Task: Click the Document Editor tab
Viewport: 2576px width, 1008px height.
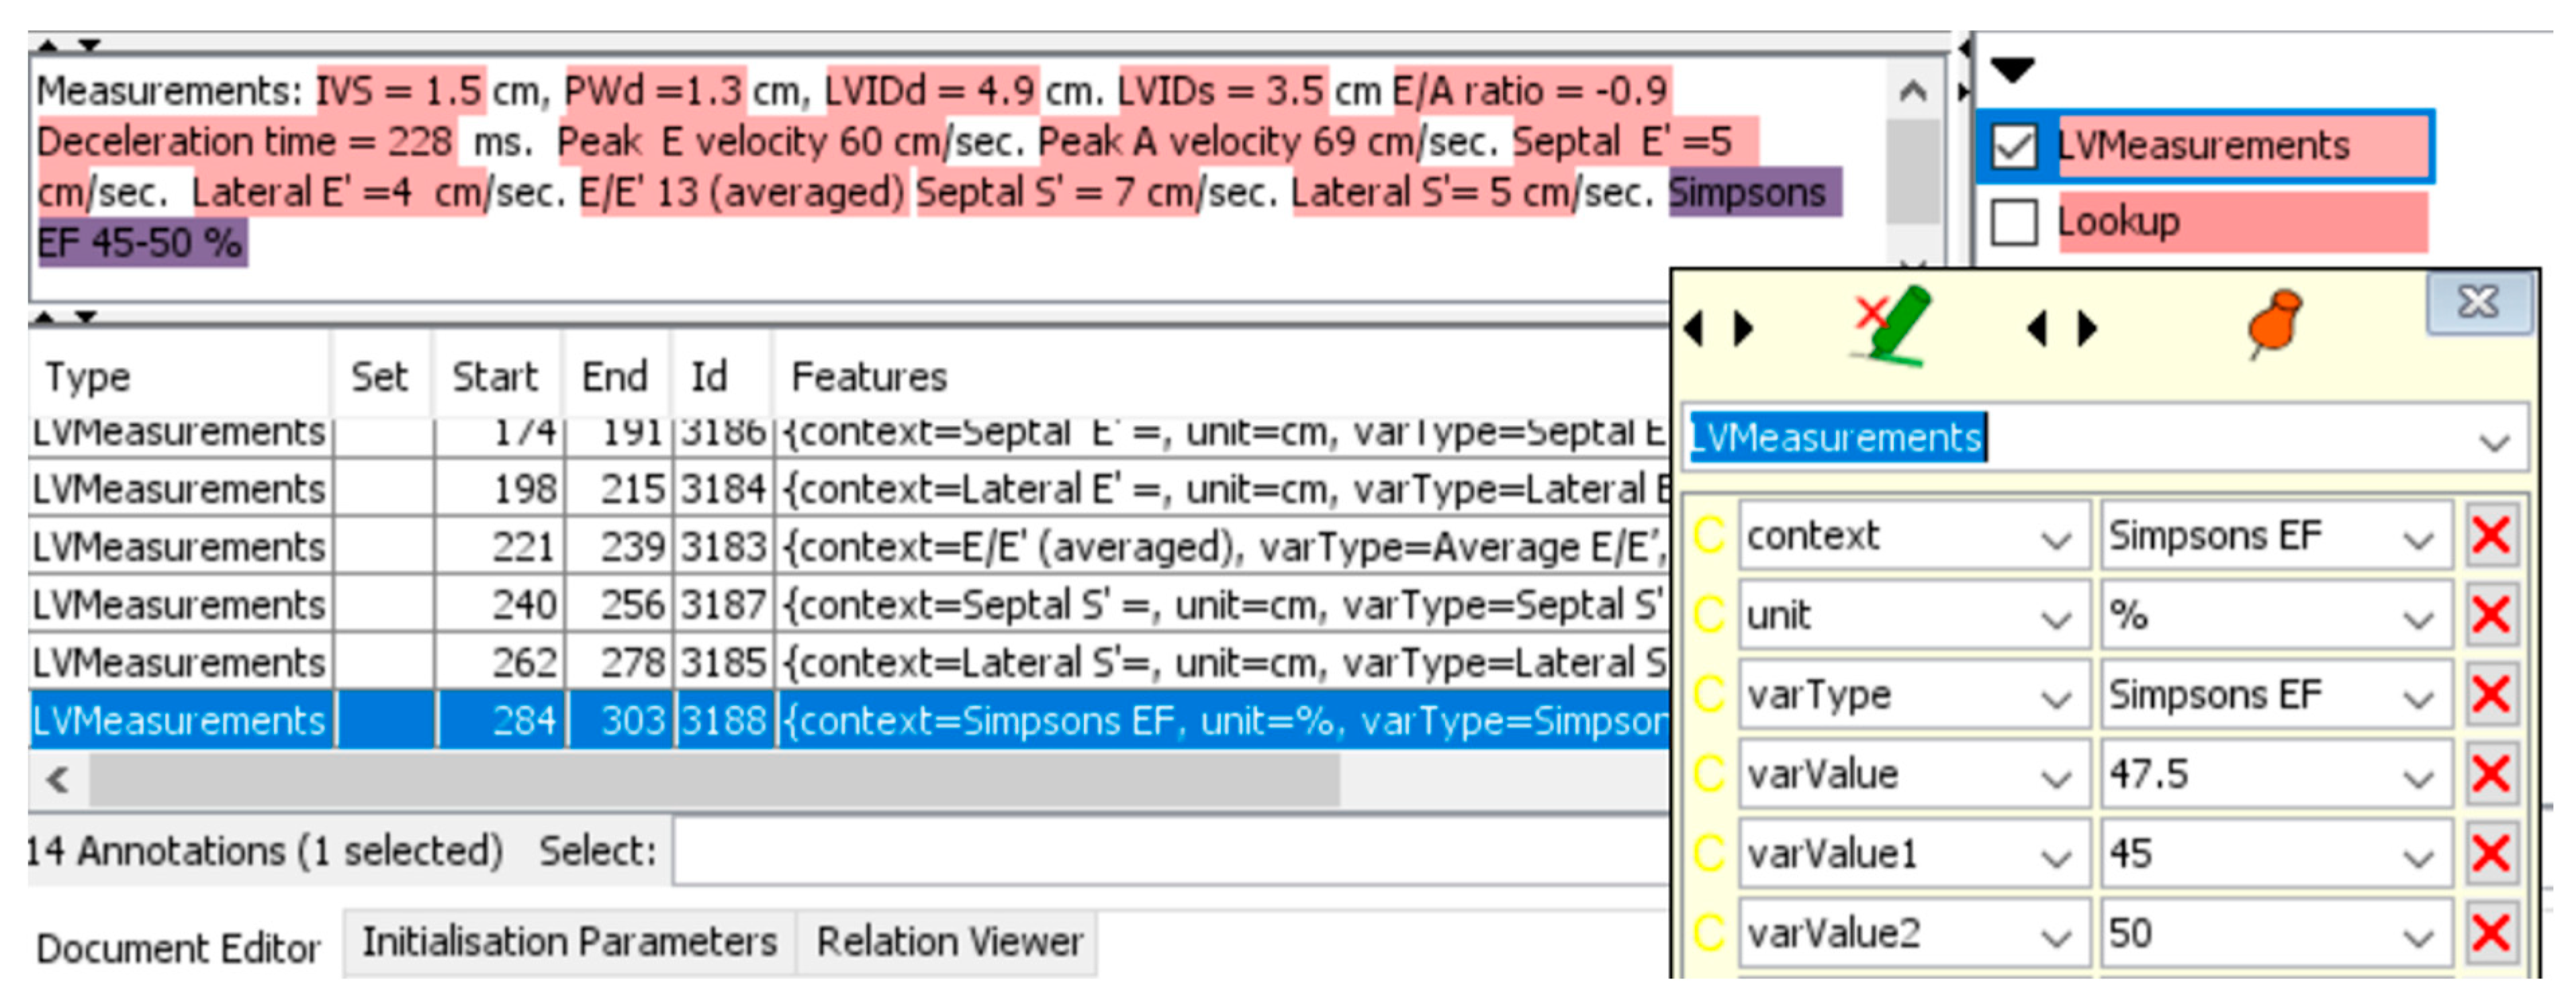Action: [x=178, y=948]
